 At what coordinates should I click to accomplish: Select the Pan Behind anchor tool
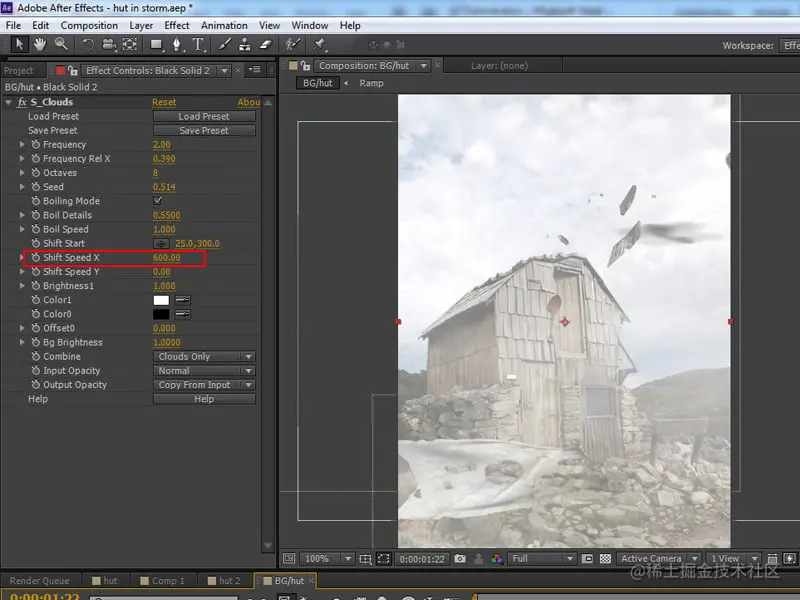(130, 44)
